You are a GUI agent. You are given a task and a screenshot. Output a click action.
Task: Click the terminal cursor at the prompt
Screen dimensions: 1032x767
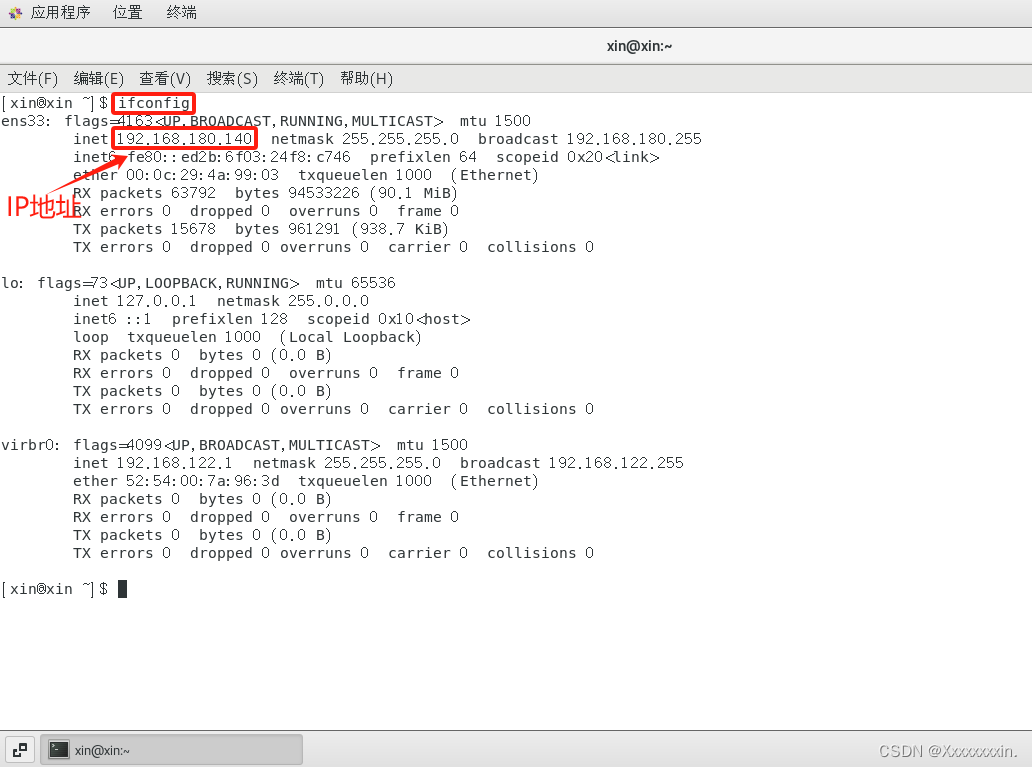(x=122, y=589)
